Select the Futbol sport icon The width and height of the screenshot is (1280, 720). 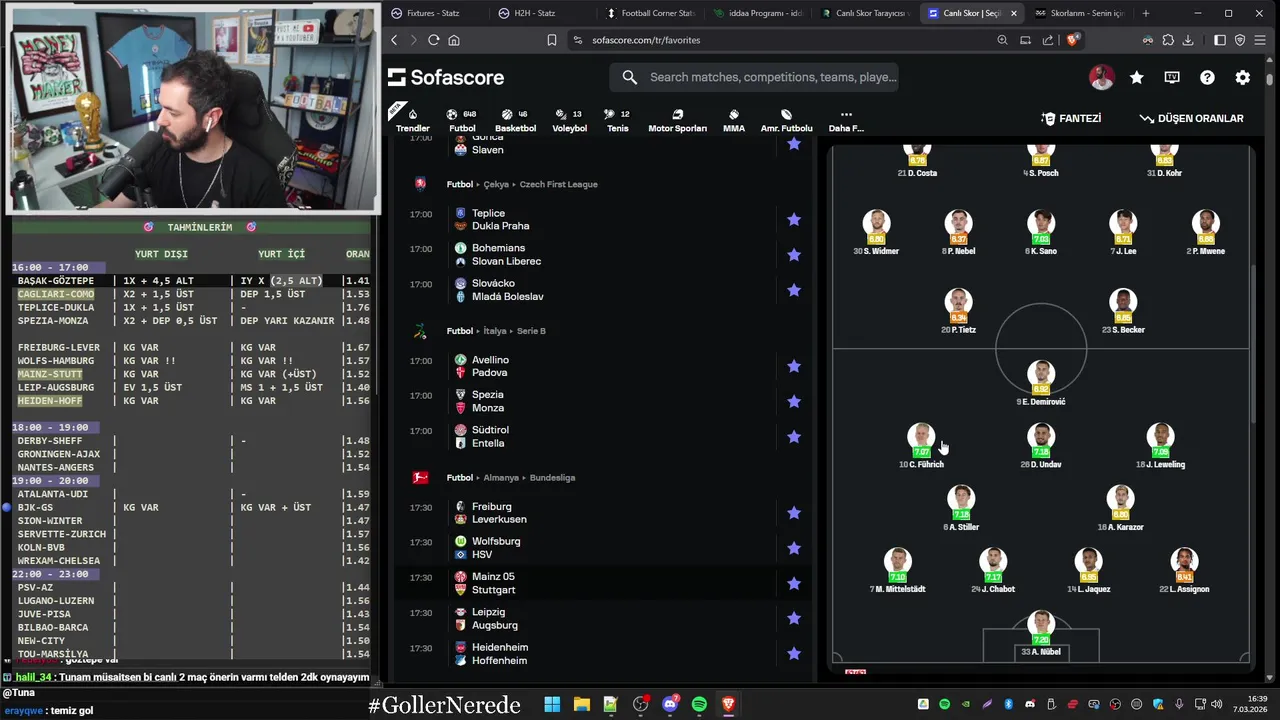[x=462, y=120]
